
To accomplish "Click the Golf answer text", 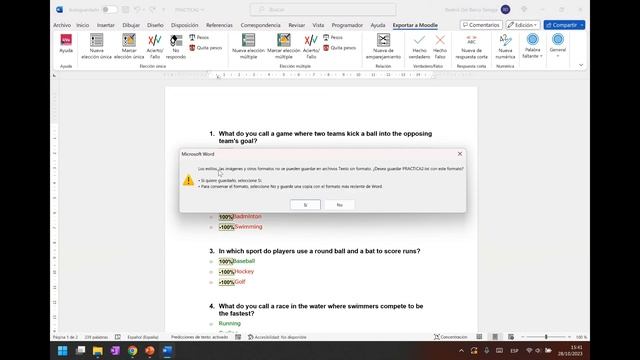I will click(x=240, y=282).
